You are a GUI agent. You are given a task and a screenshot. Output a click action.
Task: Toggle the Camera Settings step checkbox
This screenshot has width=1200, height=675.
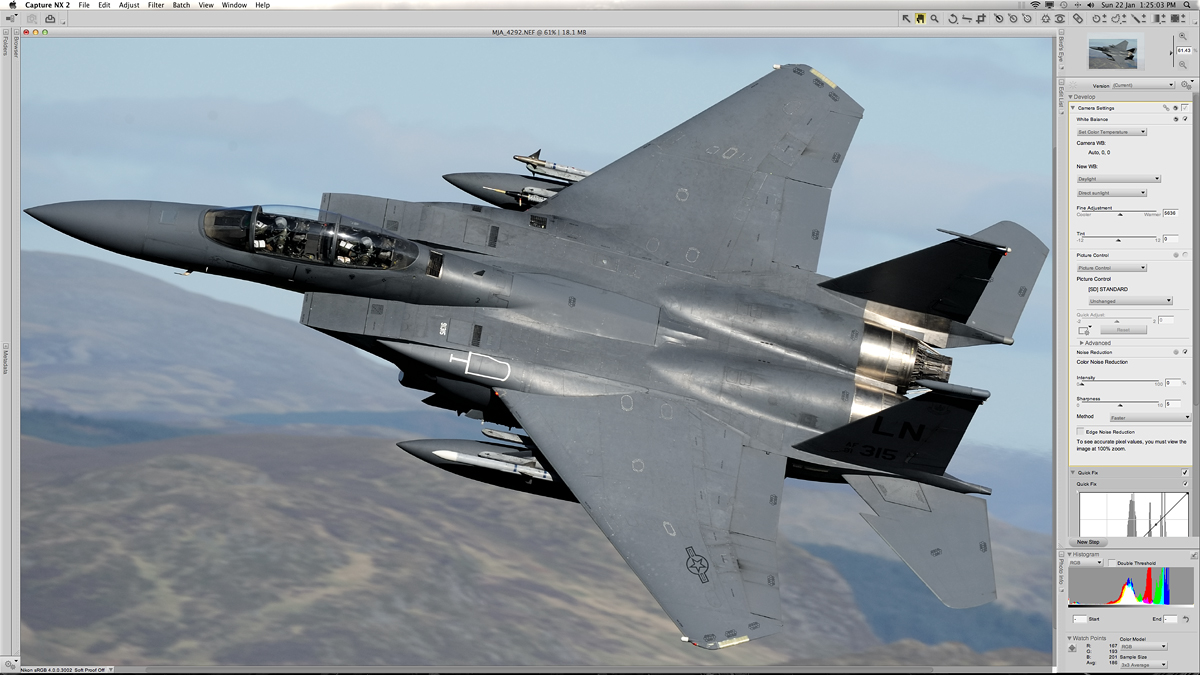click(1185, 108)
